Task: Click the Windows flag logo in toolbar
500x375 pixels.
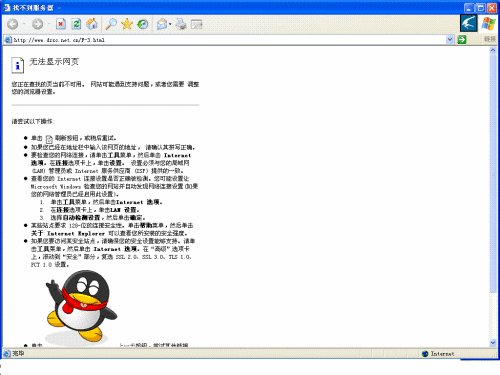Action: pos(488,24)
